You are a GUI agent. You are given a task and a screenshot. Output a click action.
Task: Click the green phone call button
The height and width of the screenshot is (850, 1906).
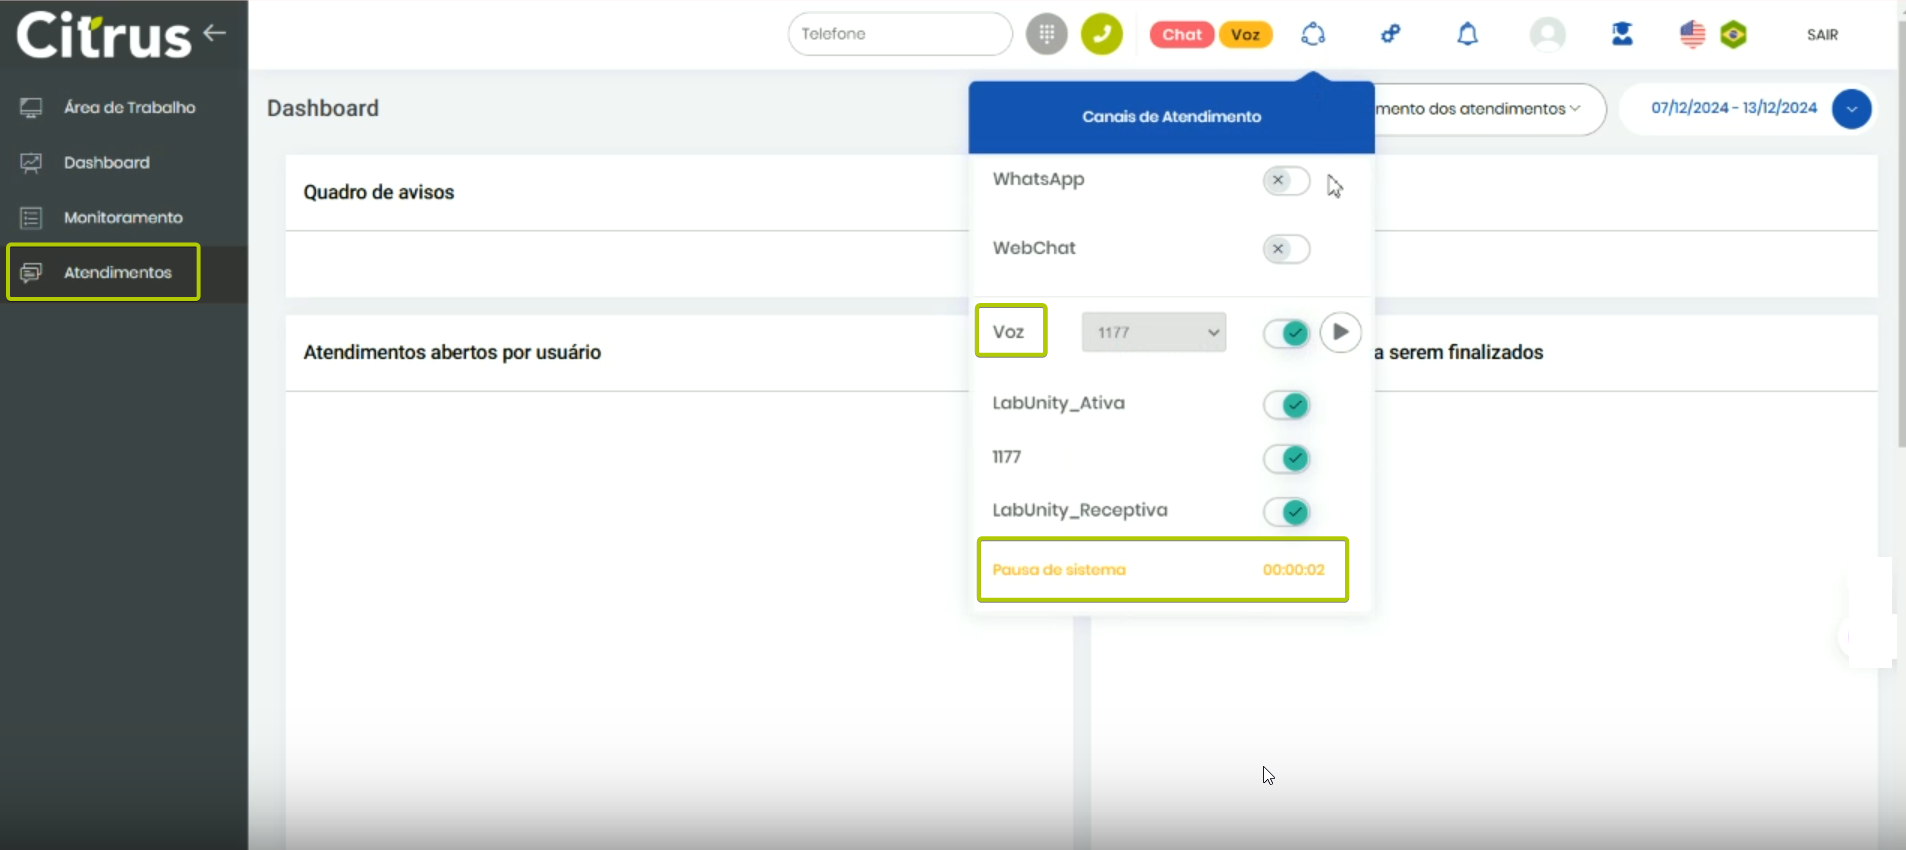pos(1101,34)
